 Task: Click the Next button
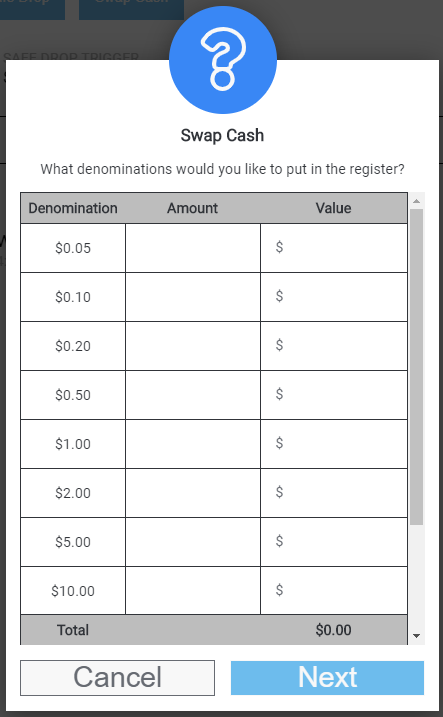coord(327,678)
